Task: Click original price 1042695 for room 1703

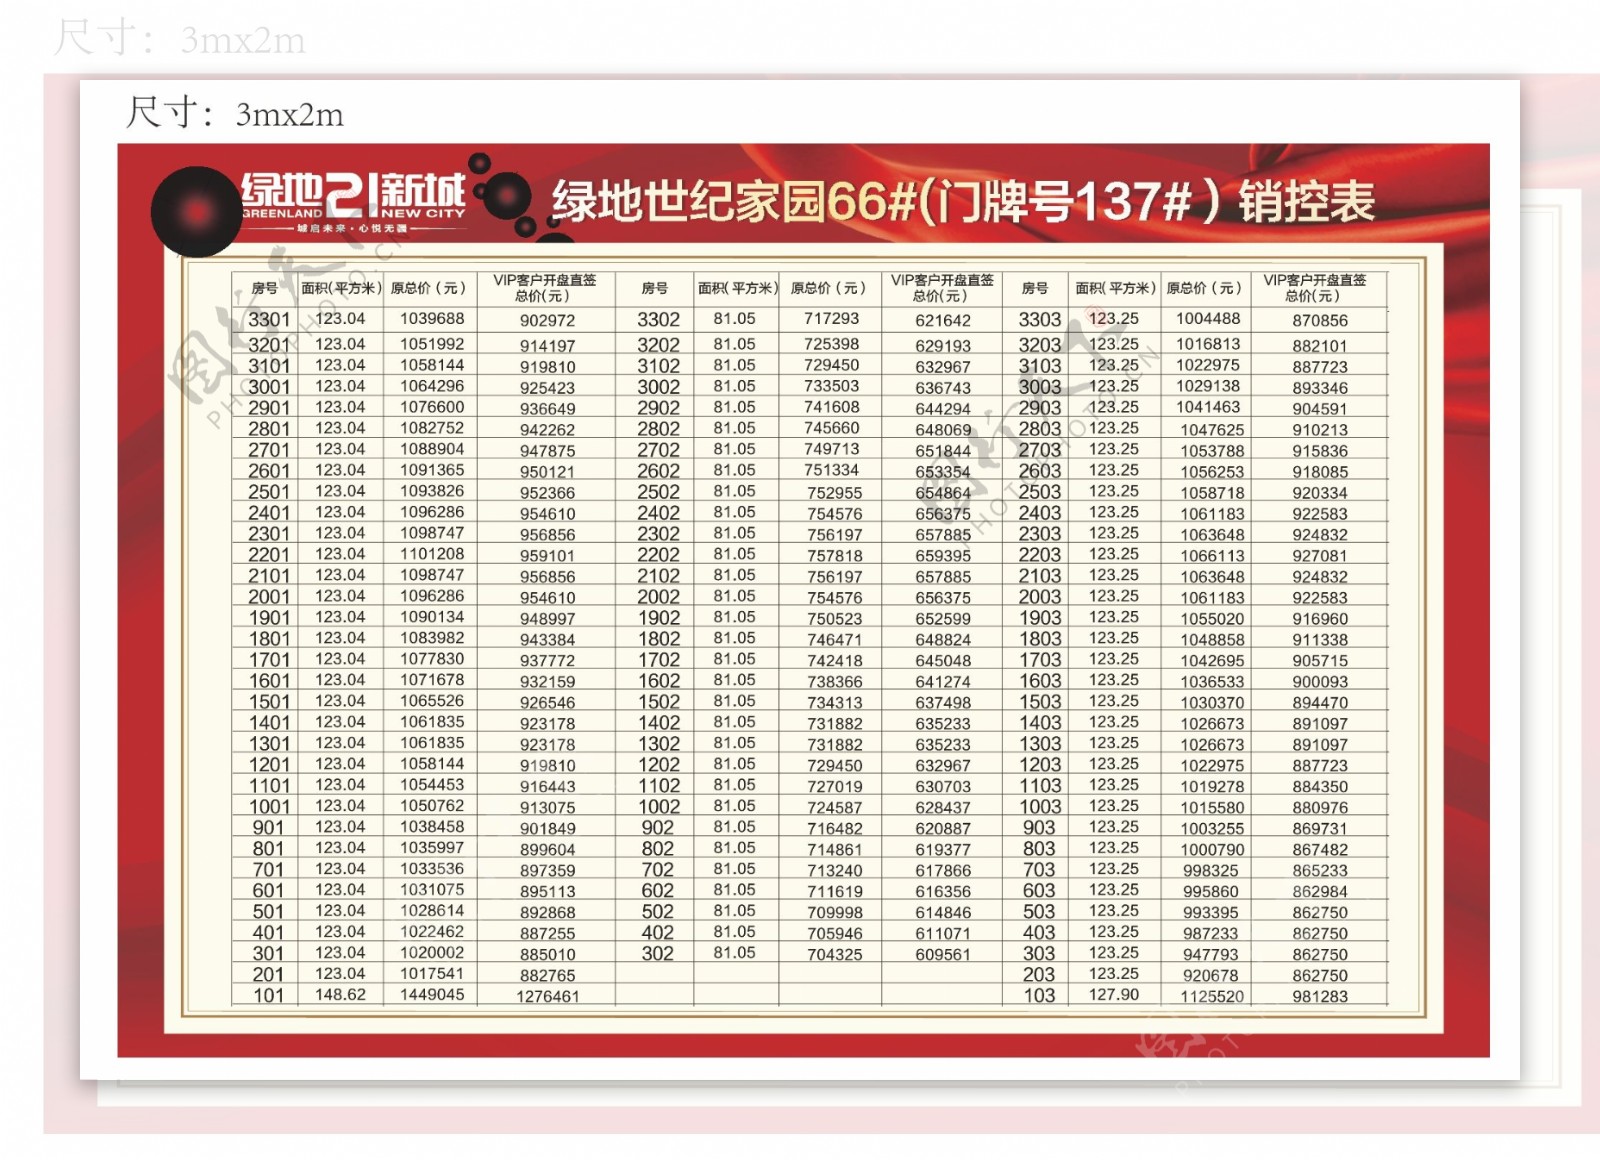Action: click(x=1212, y=661)
